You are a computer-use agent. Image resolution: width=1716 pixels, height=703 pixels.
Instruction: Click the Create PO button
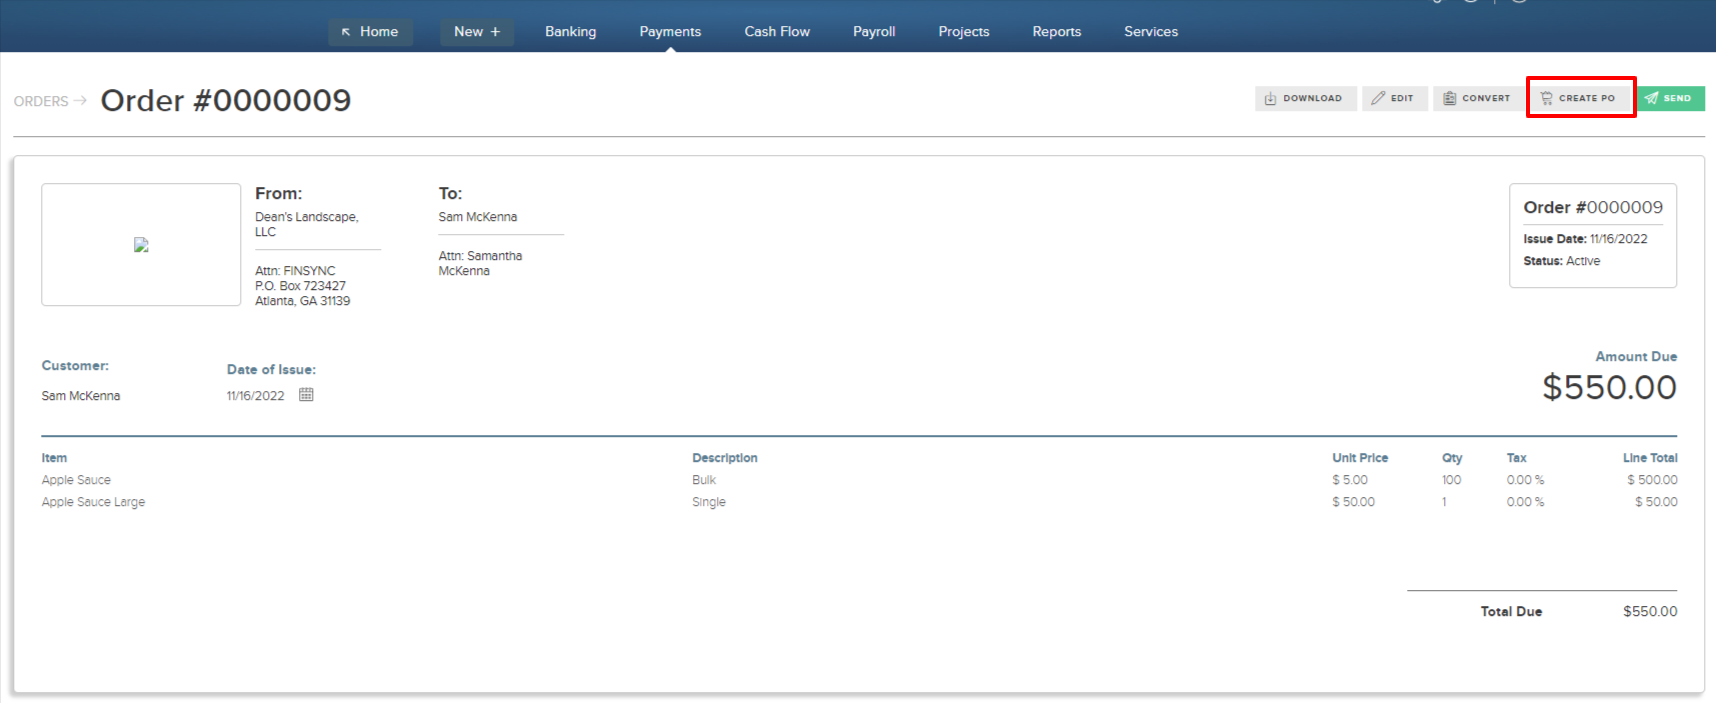point(1580,98)
